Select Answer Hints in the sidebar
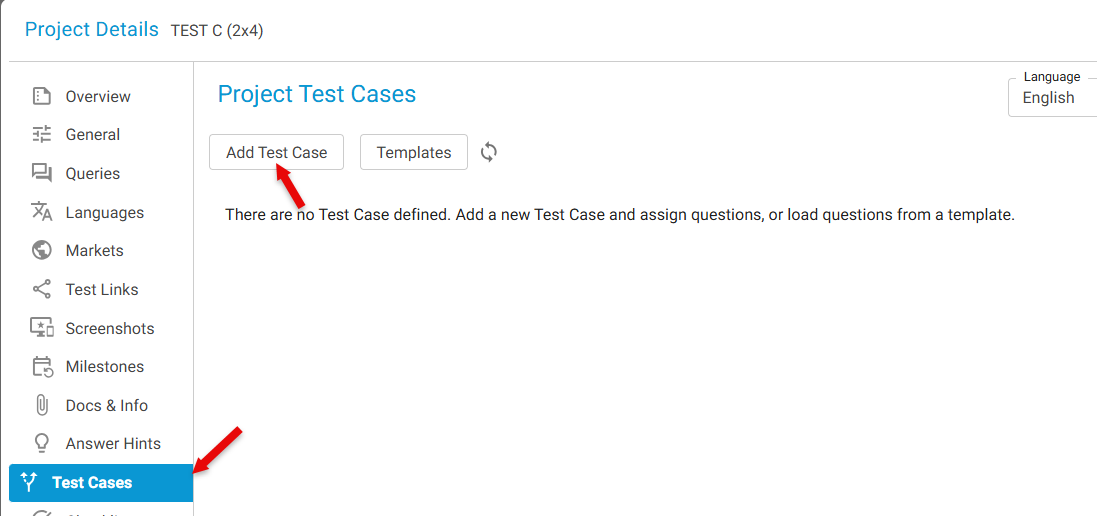Viewport: 1097px width, 516px height. click(113, 443)
